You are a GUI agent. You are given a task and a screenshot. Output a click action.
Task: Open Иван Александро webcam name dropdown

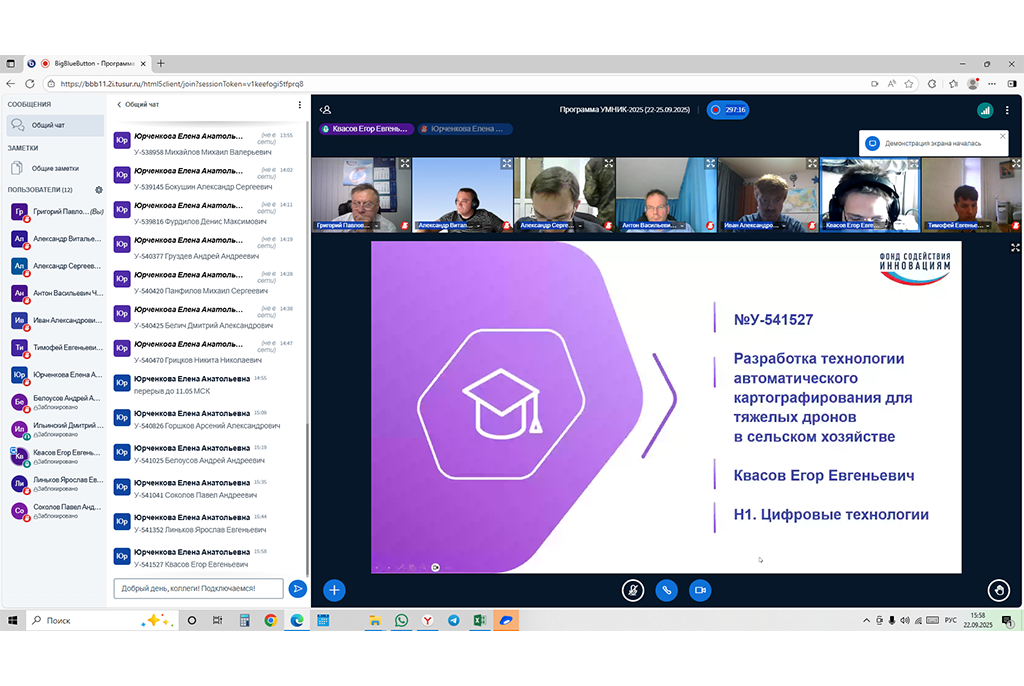tap(754, 225)
